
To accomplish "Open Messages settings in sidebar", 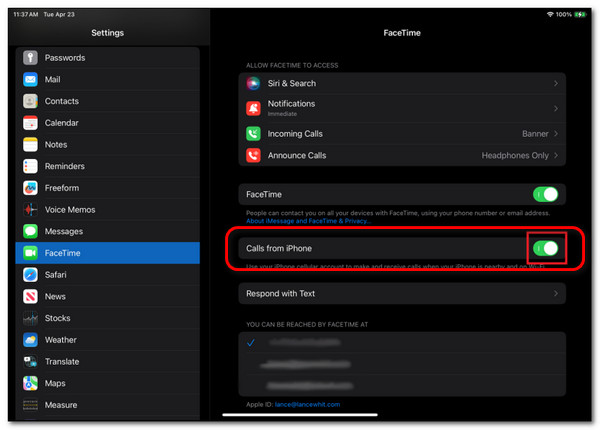I will (108, 231).
